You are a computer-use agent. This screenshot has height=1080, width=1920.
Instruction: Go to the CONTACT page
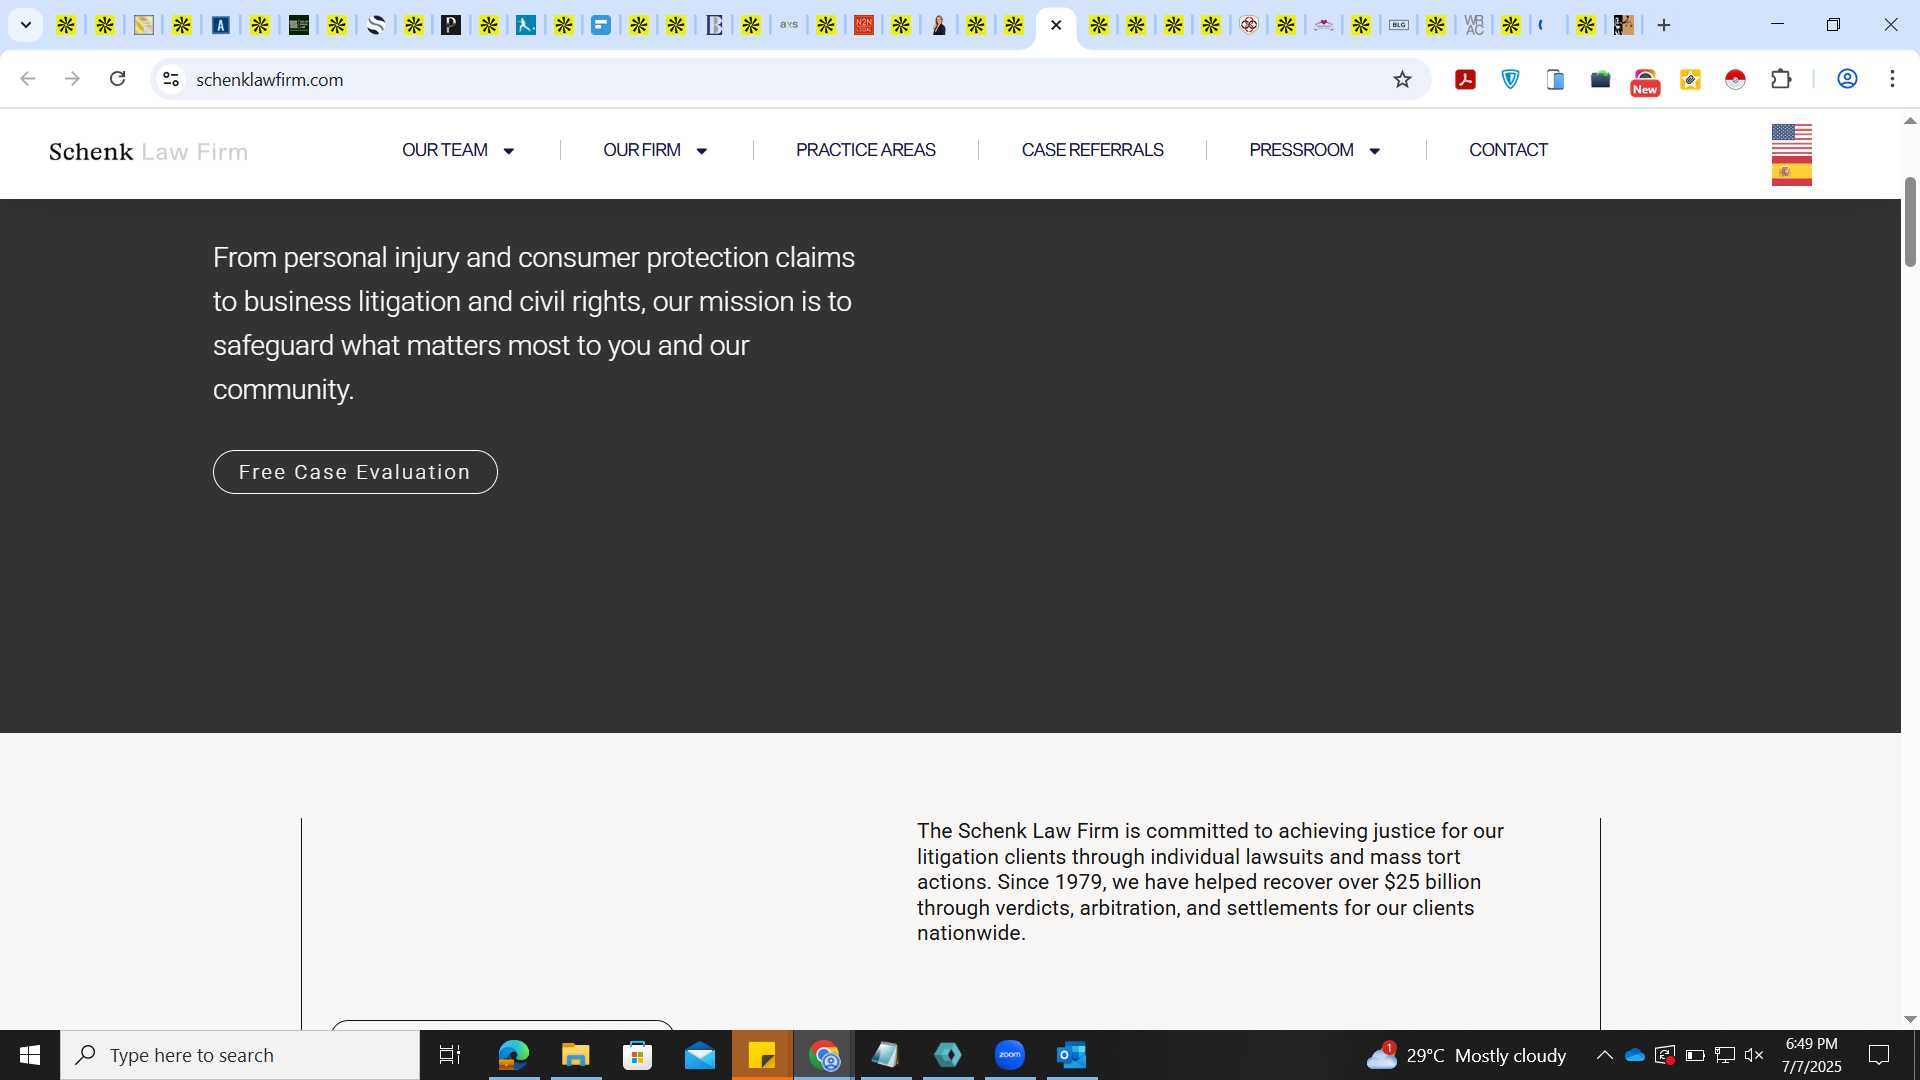[x=1508, y=150]
